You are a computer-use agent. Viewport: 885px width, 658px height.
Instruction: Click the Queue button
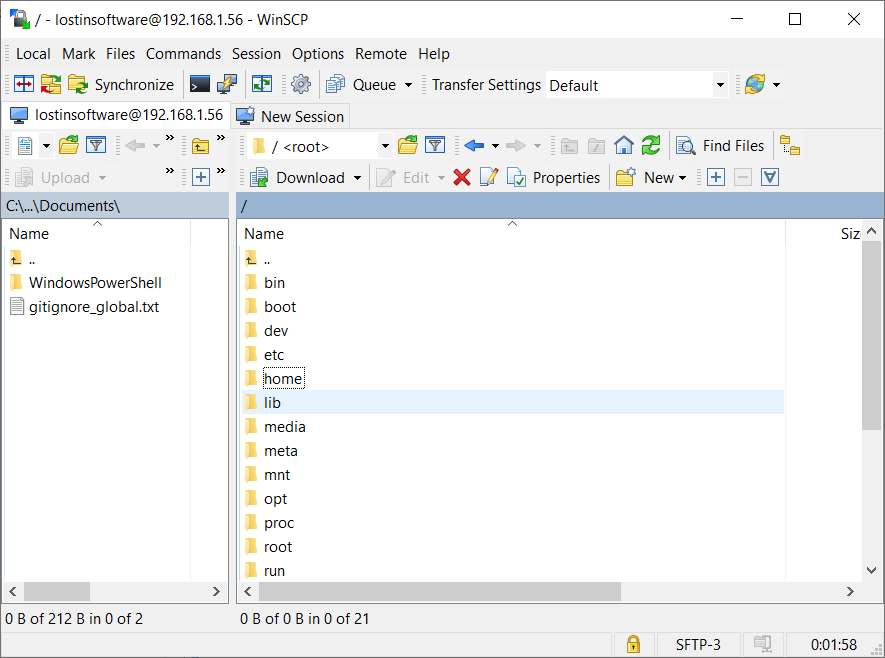click(362, 85)
